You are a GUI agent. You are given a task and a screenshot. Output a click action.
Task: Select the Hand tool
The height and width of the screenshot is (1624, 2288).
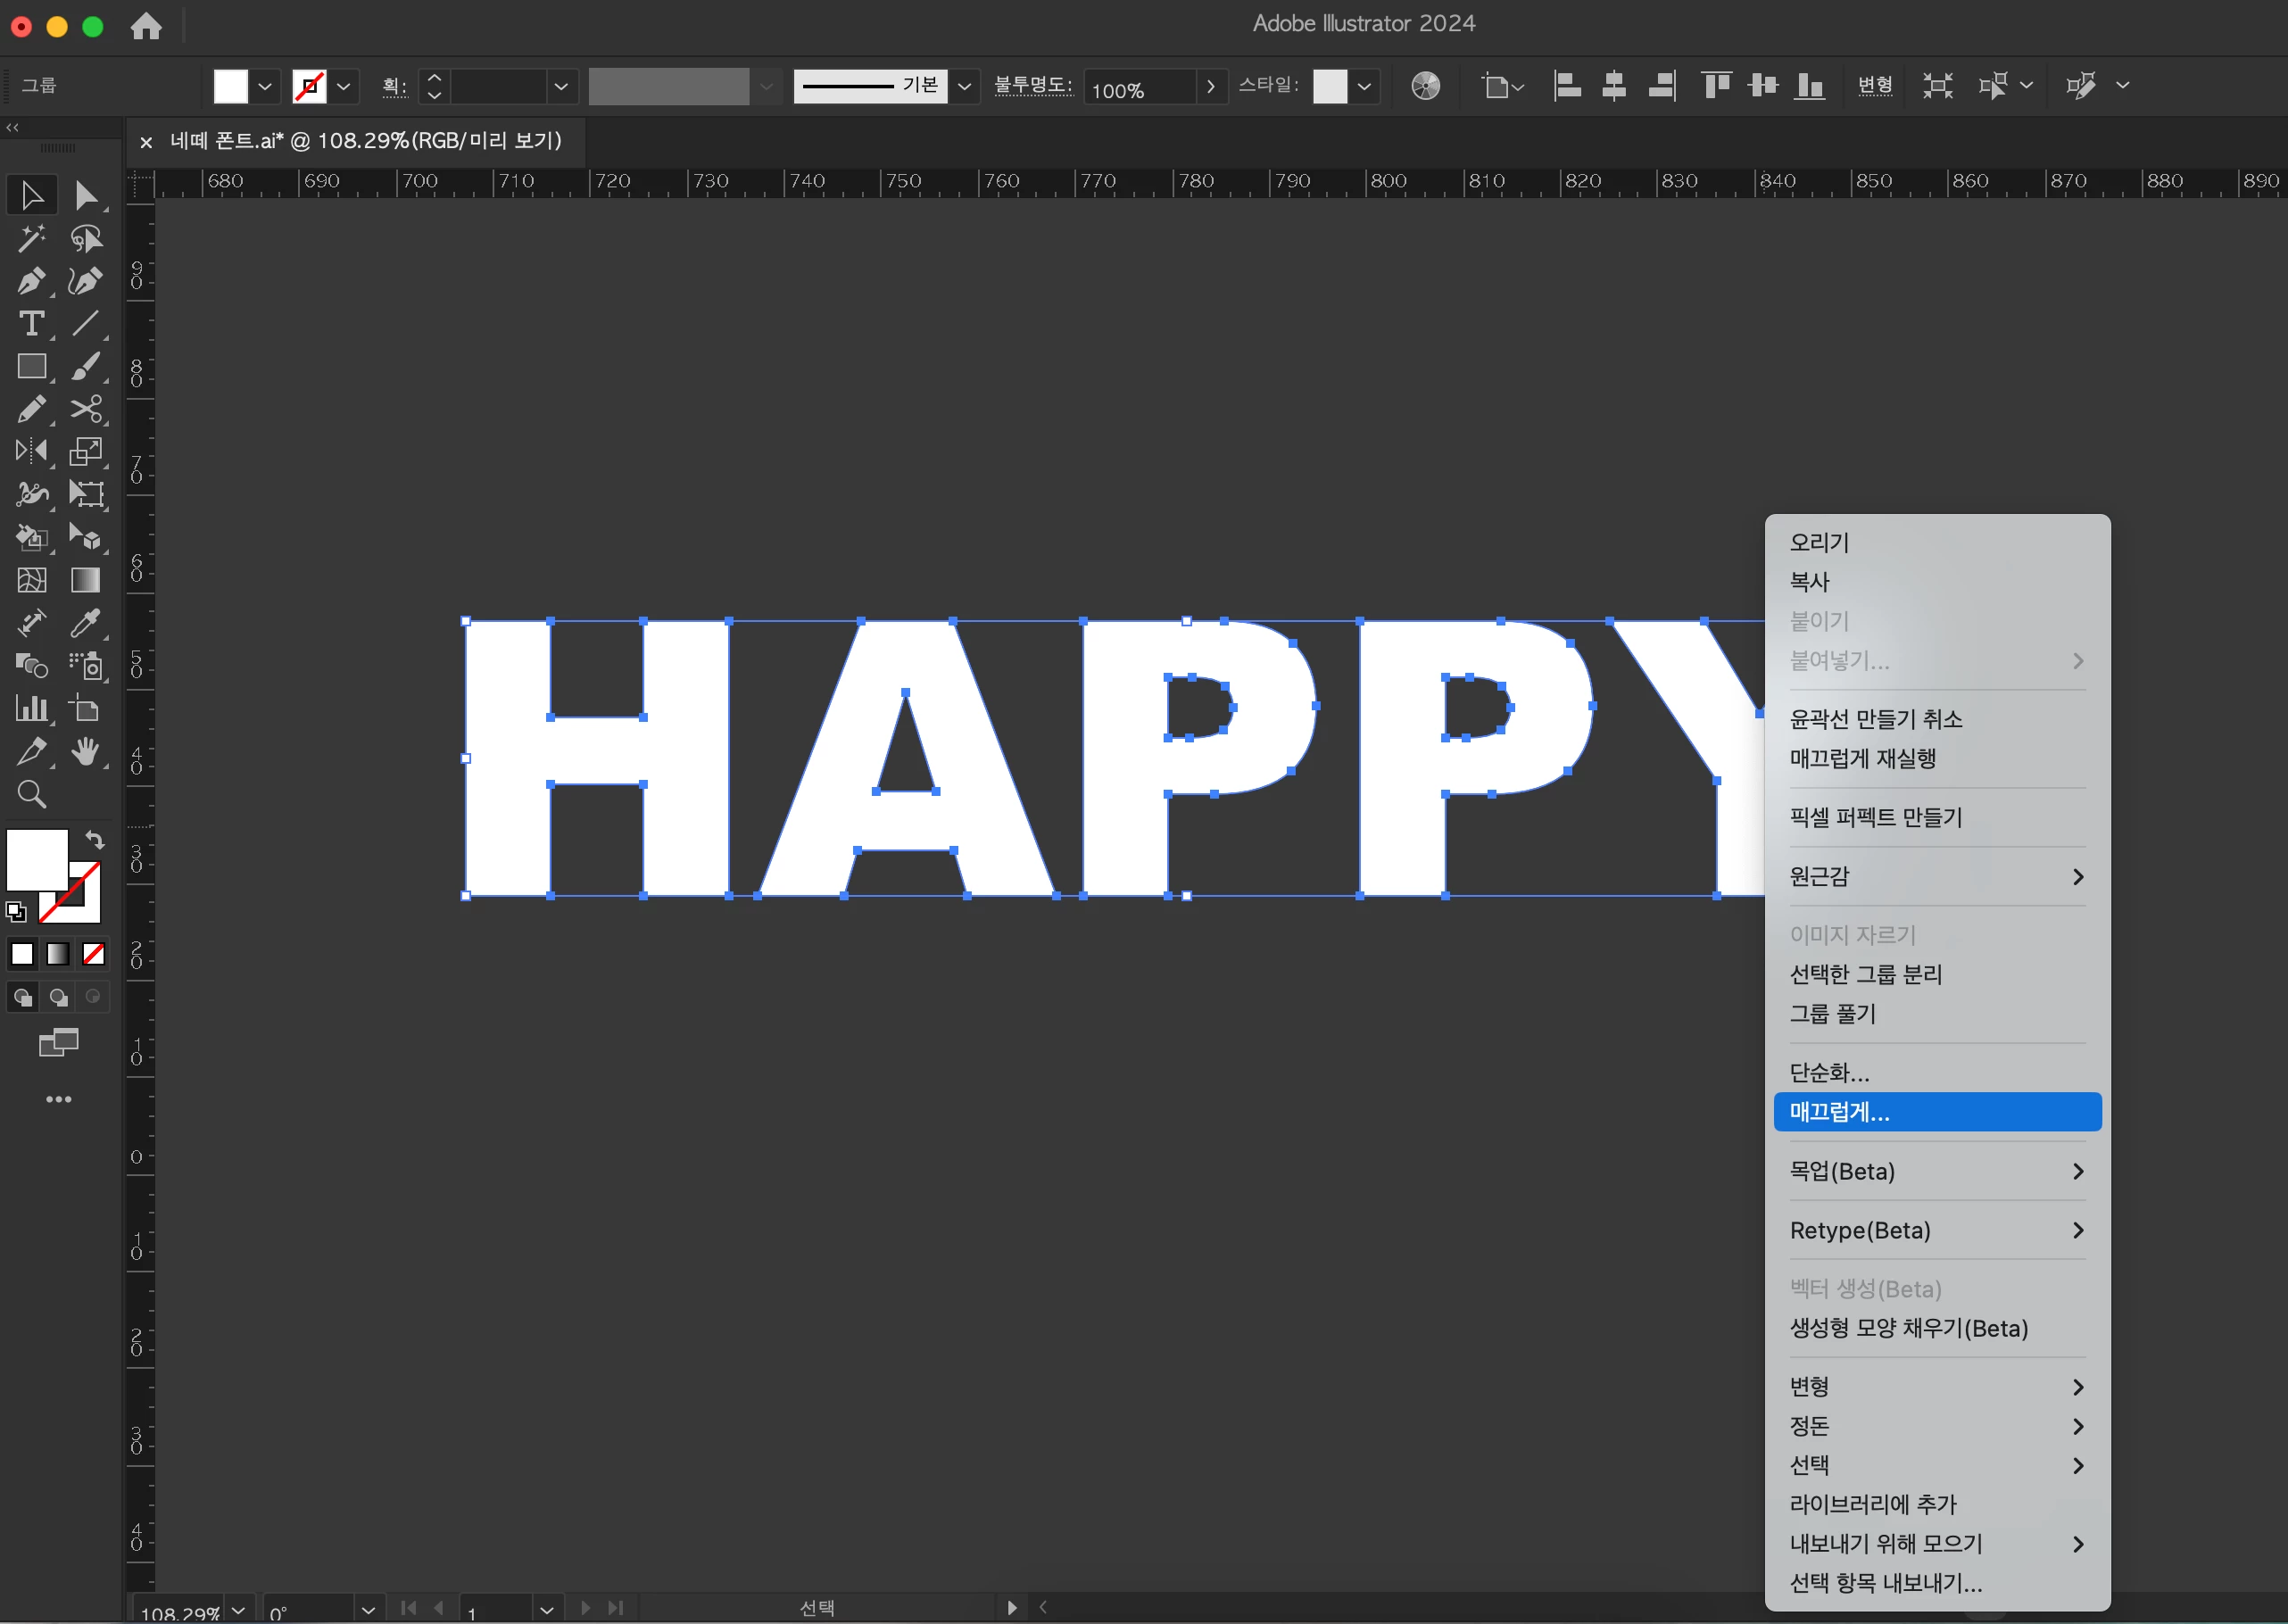86,751
